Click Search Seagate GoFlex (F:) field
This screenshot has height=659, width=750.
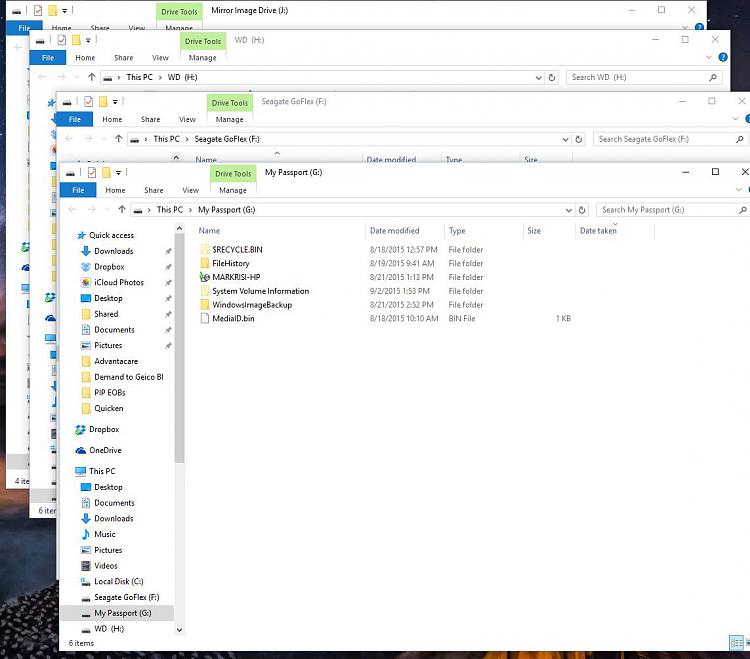pyautogui.click(x=669, y=139)
